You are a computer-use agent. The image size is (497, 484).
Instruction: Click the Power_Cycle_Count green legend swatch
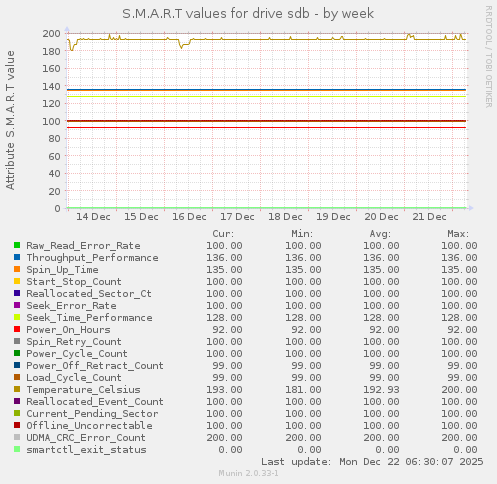[x=17, y=353]
